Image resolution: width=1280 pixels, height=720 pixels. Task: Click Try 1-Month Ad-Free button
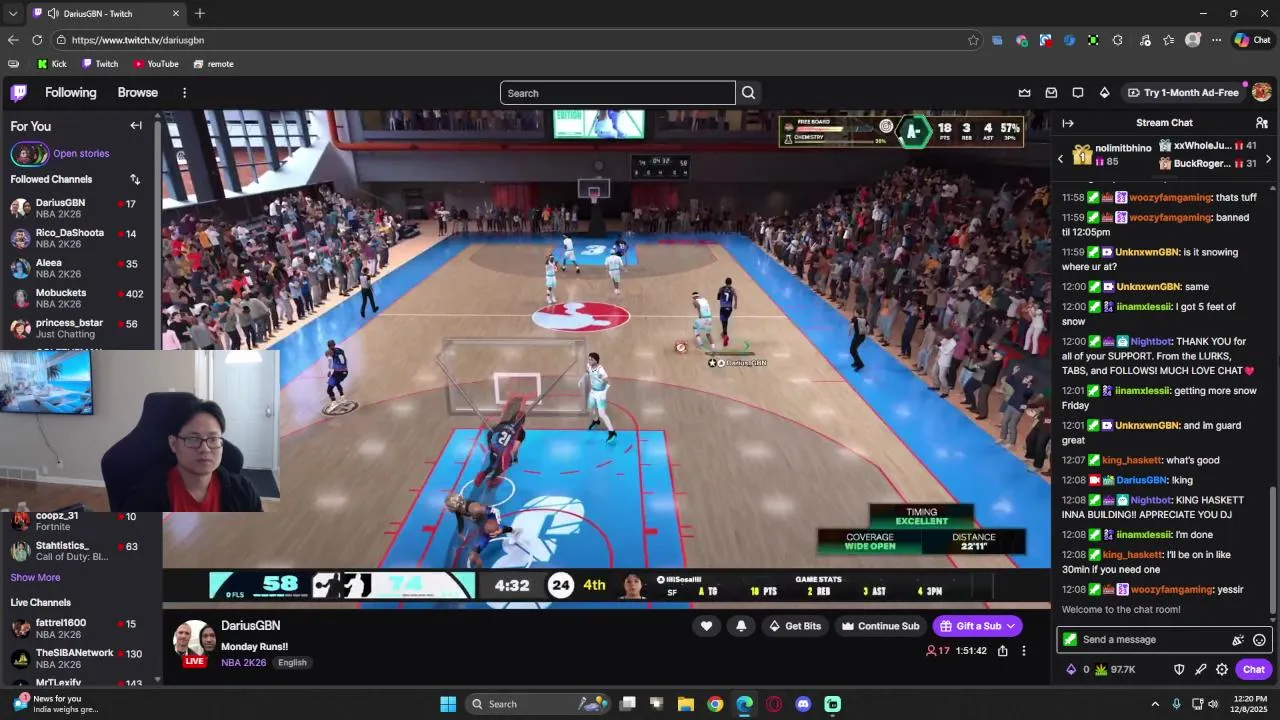tap(1183, 93)
